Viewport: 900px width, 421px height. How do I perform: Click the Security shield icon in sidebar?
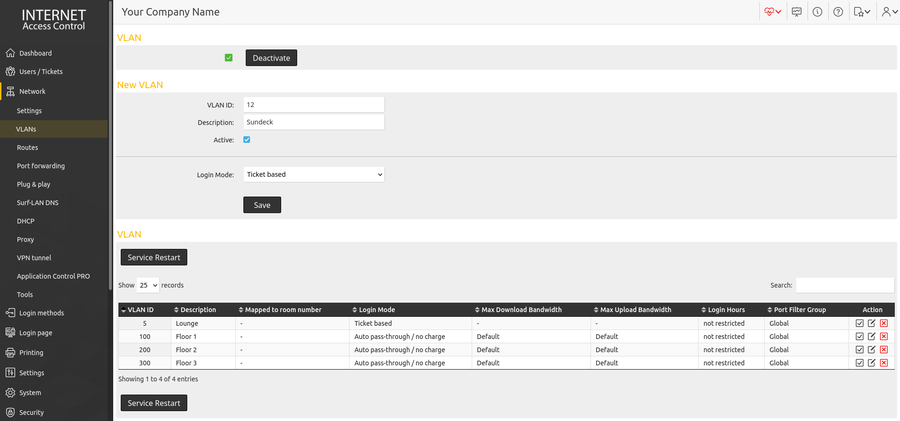pos(10,412)
